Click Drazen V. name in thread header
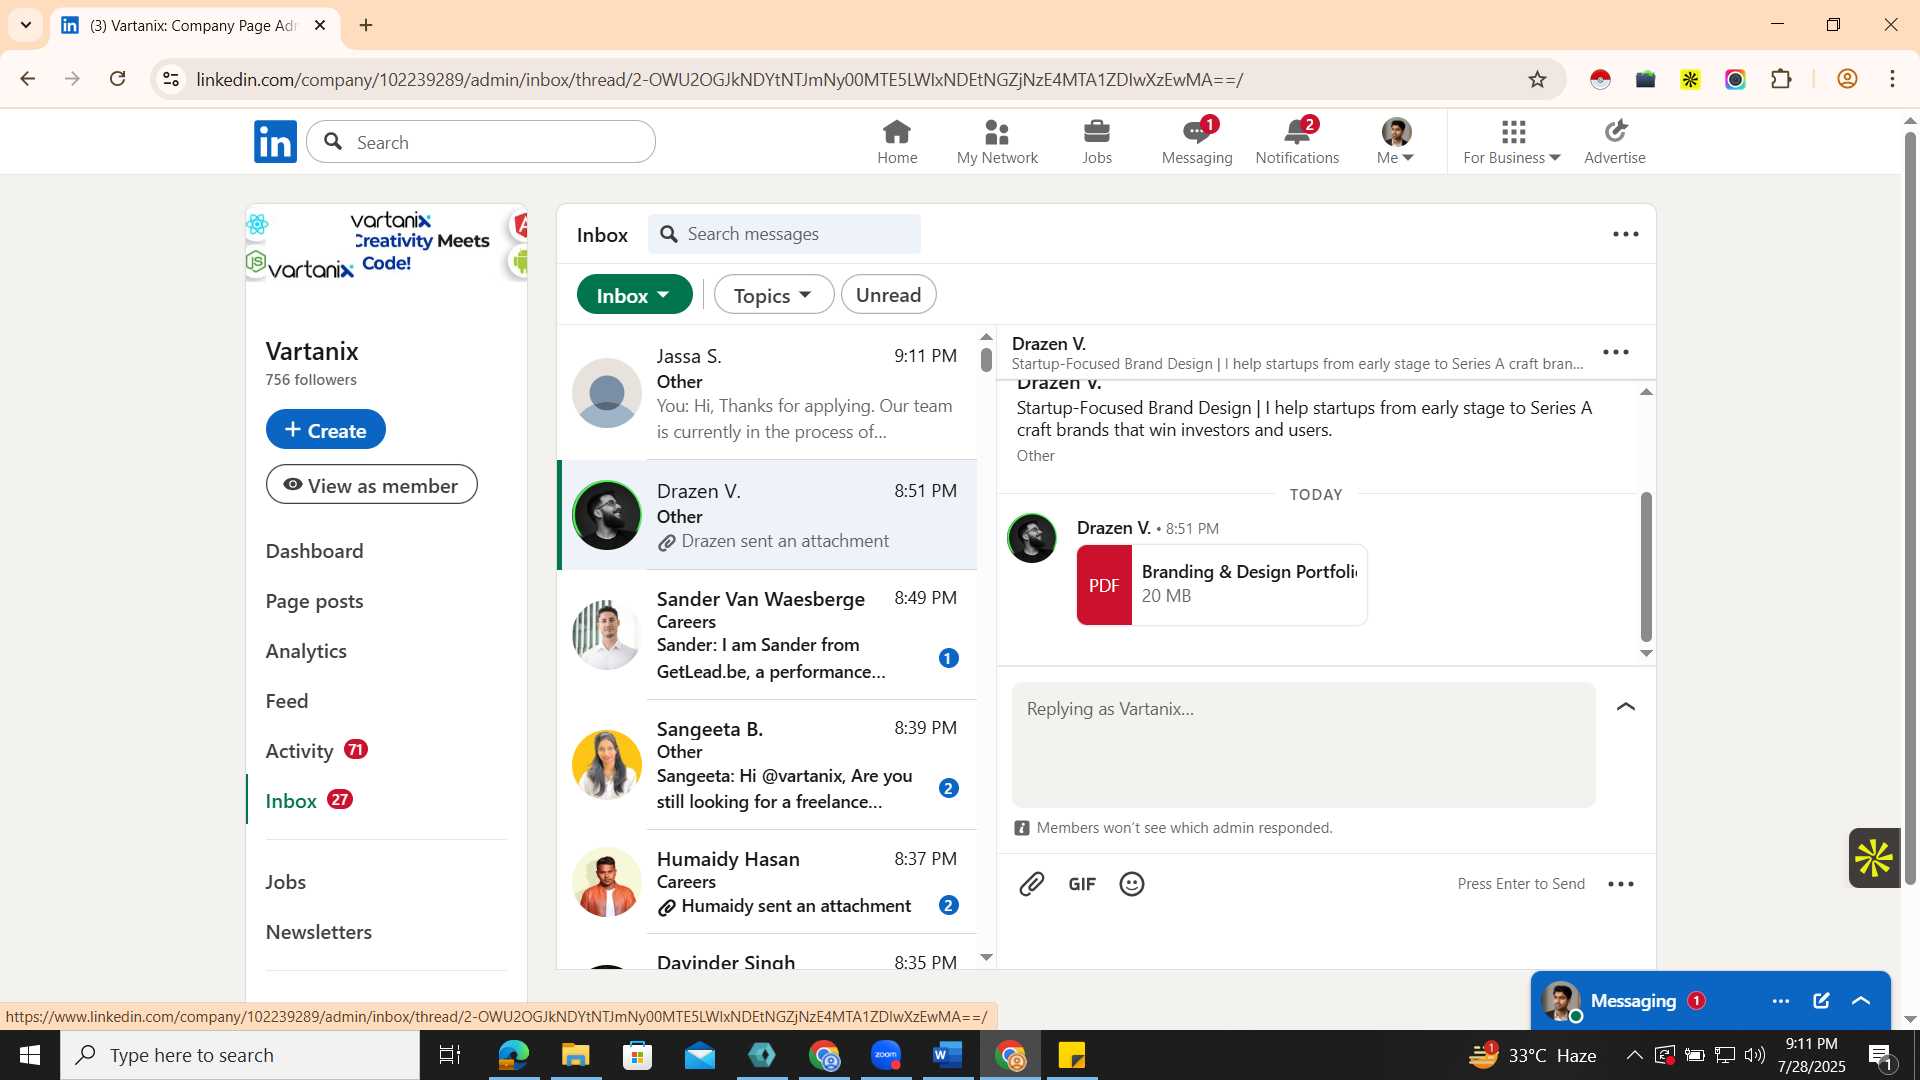1920x1080 pixels. pos(1049,344)
